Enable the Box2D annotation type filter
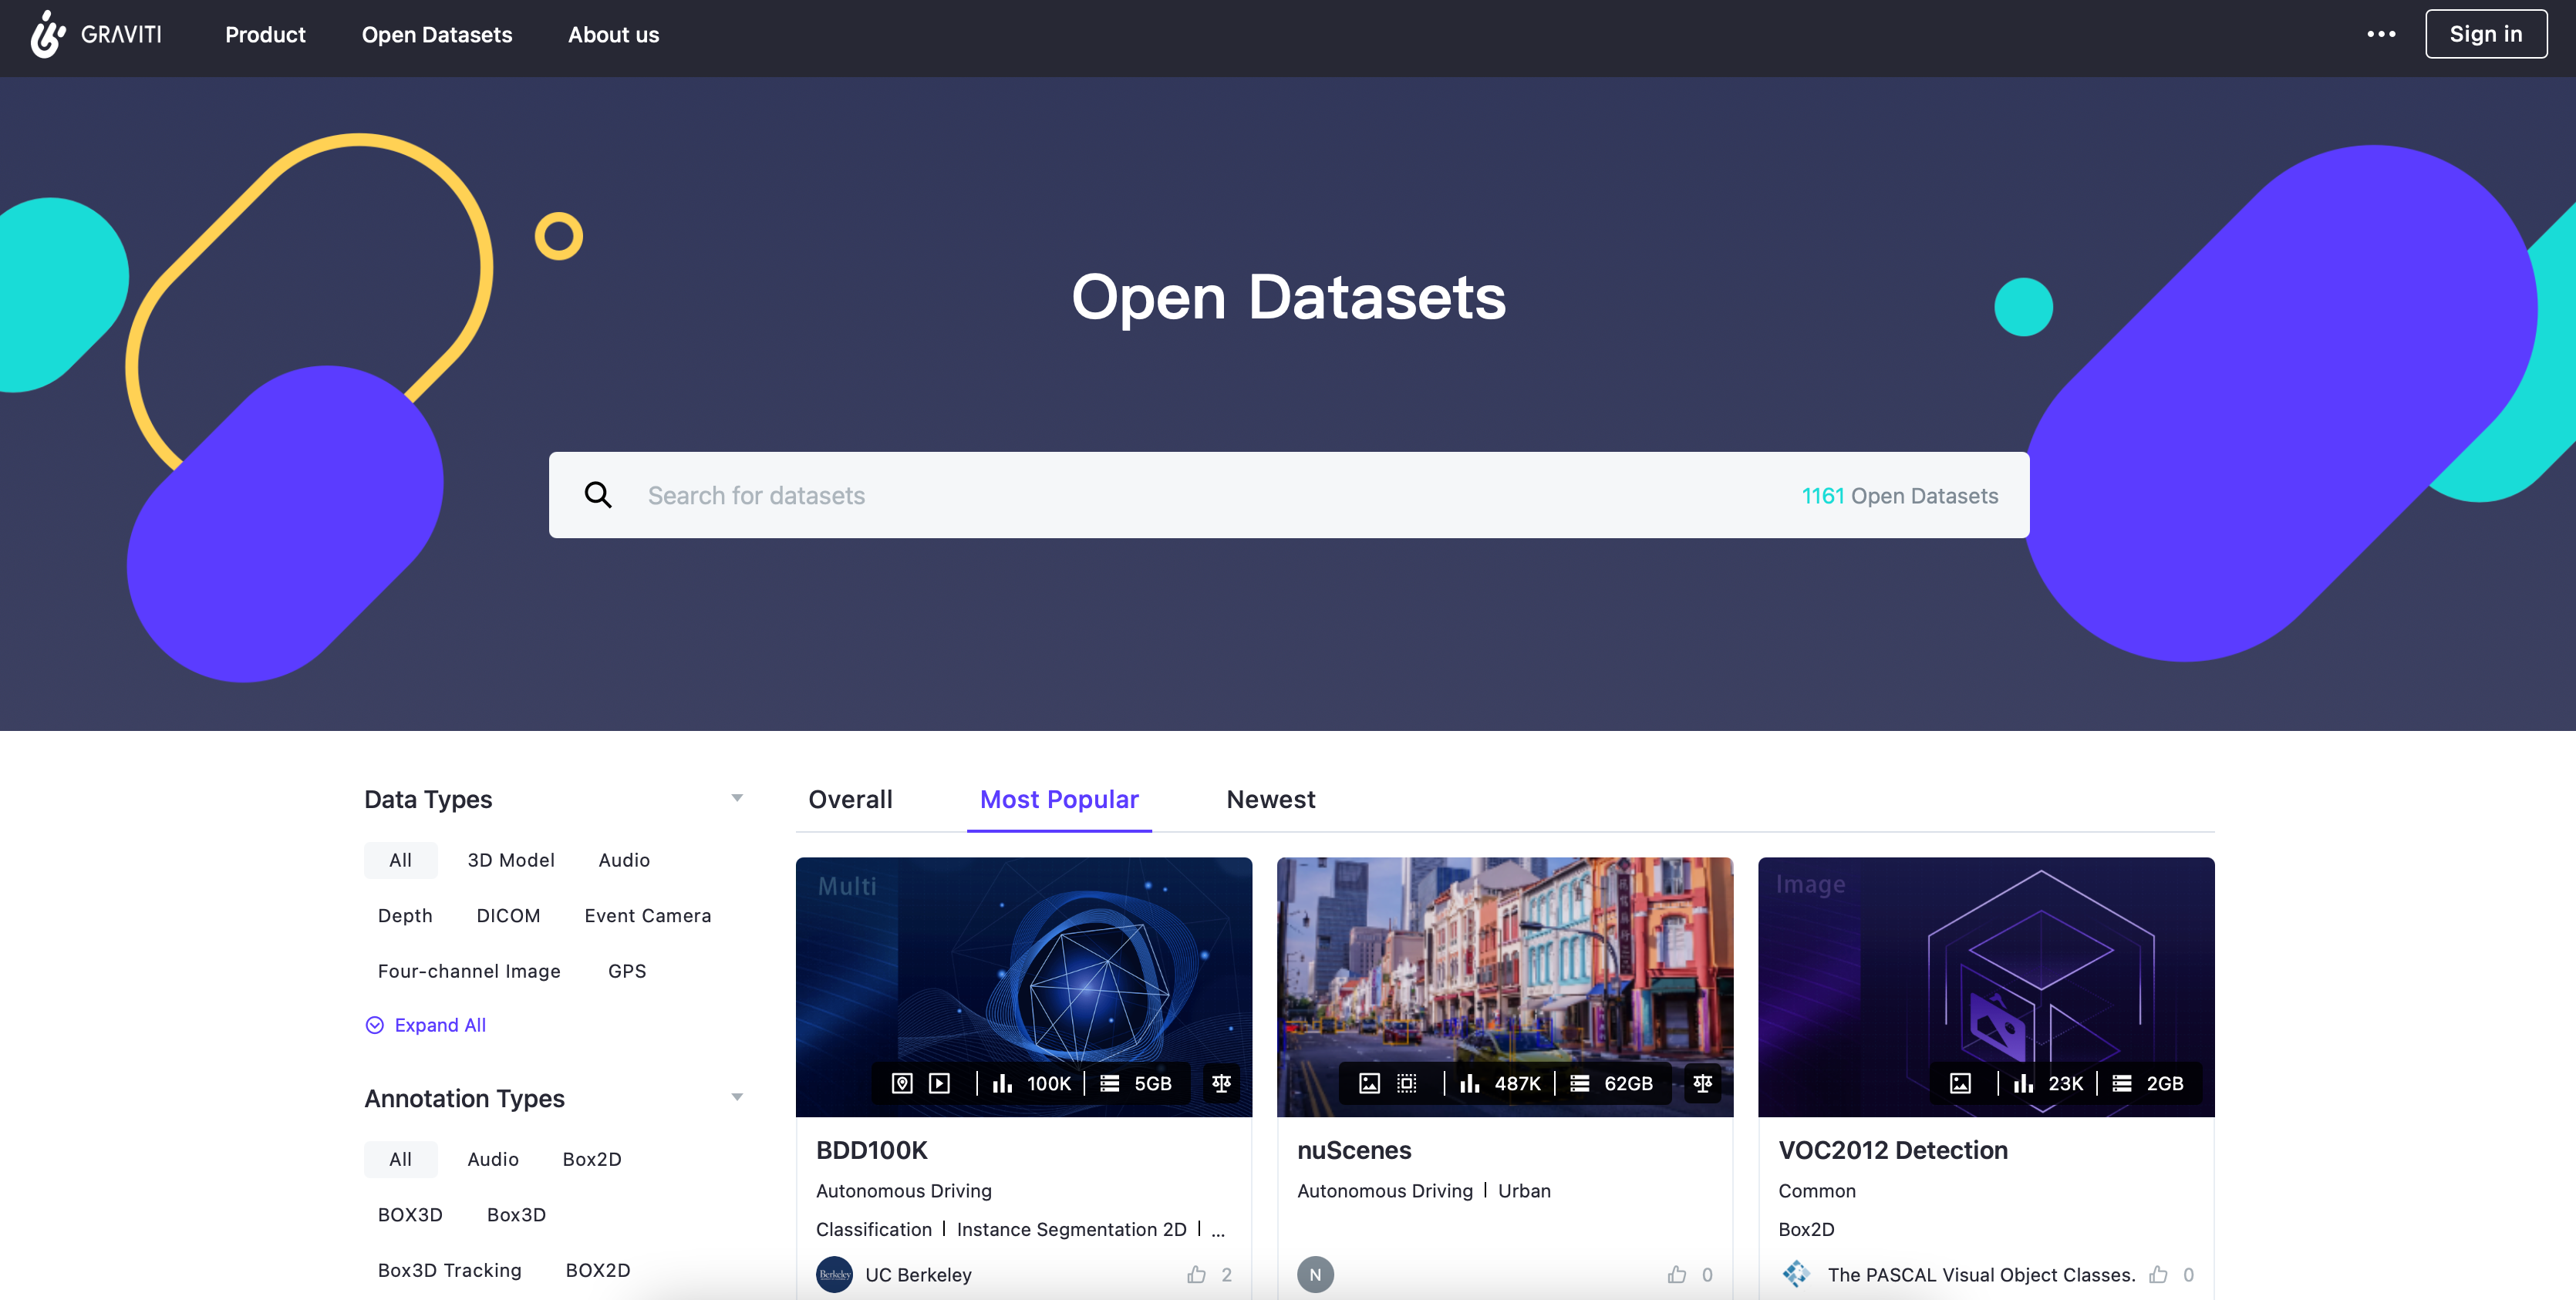Viewport: 2576px width, 1300px height. point(591,1159)
